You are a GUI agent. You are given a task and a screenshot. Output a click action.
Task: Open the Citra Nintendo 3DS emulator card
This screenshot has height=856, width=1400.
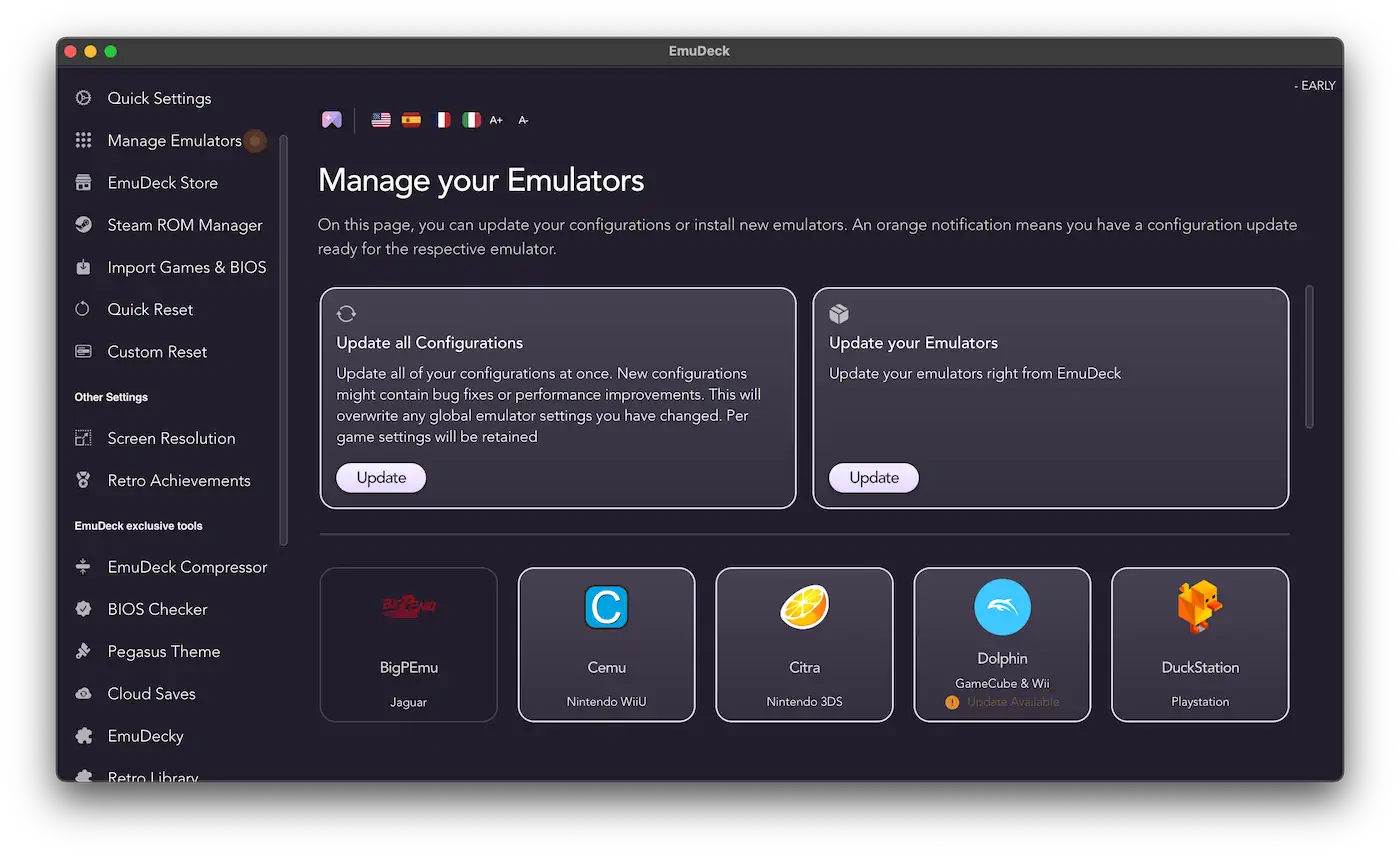[804, 645]
